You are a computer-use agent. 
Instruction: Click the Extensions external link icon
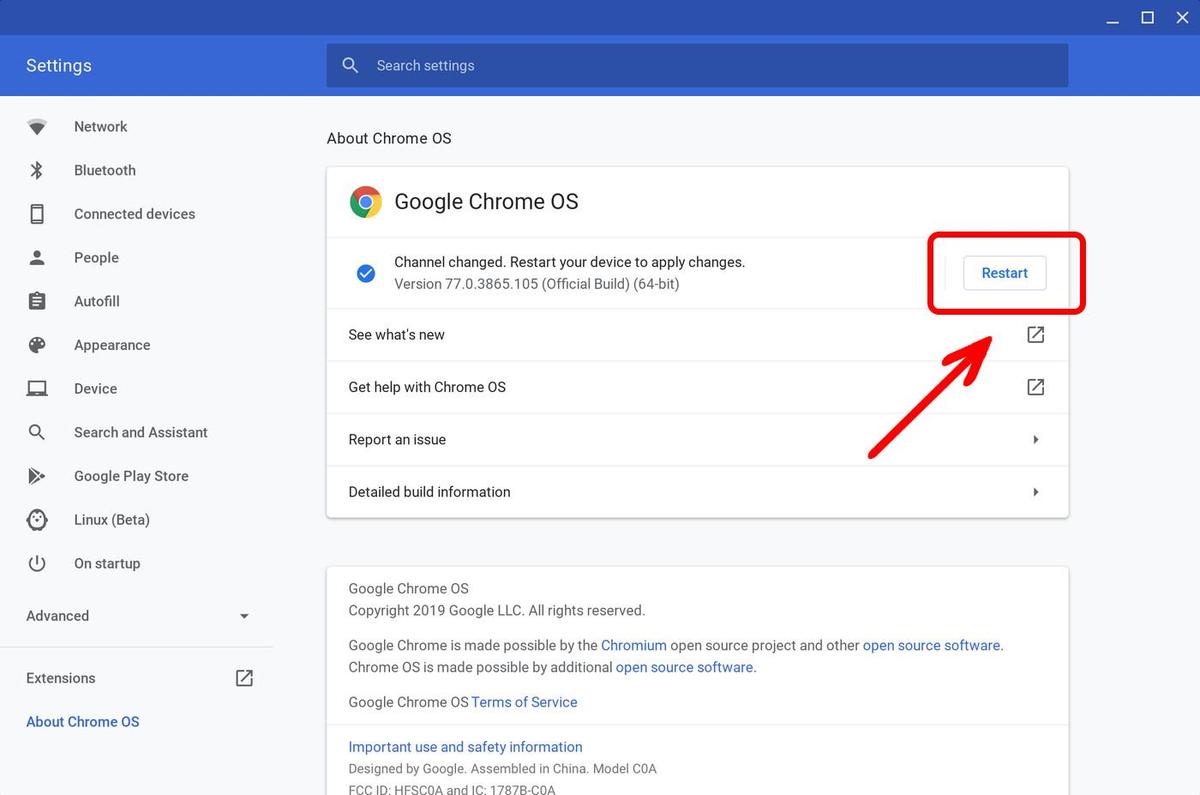pos(244,678)
